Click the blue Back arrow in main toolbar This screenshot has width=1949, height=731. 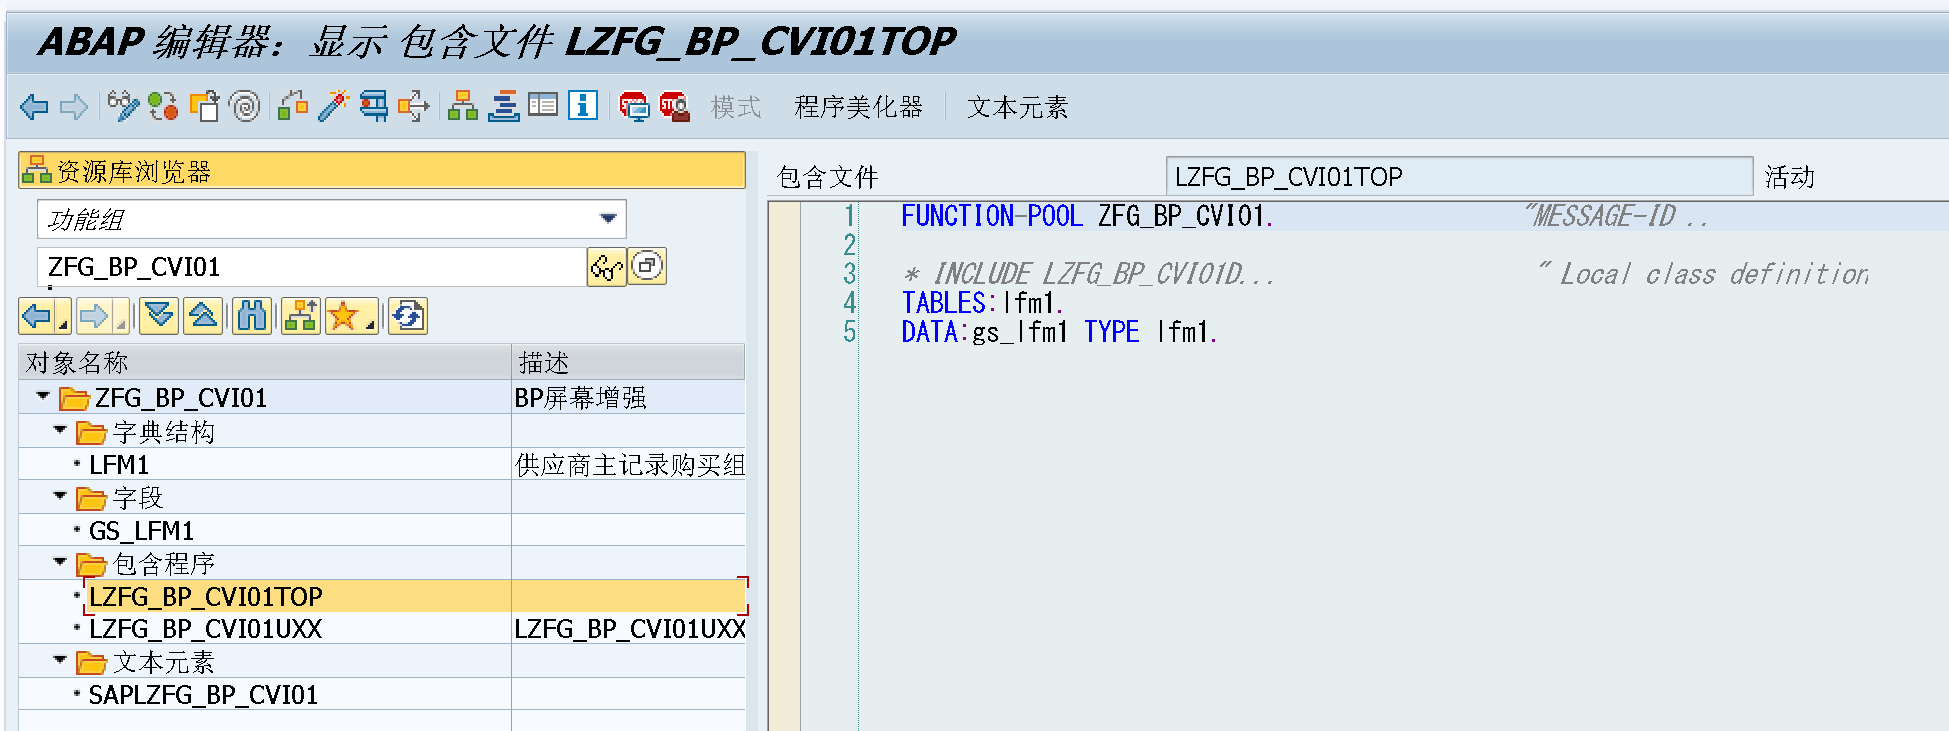click(34, 107)
